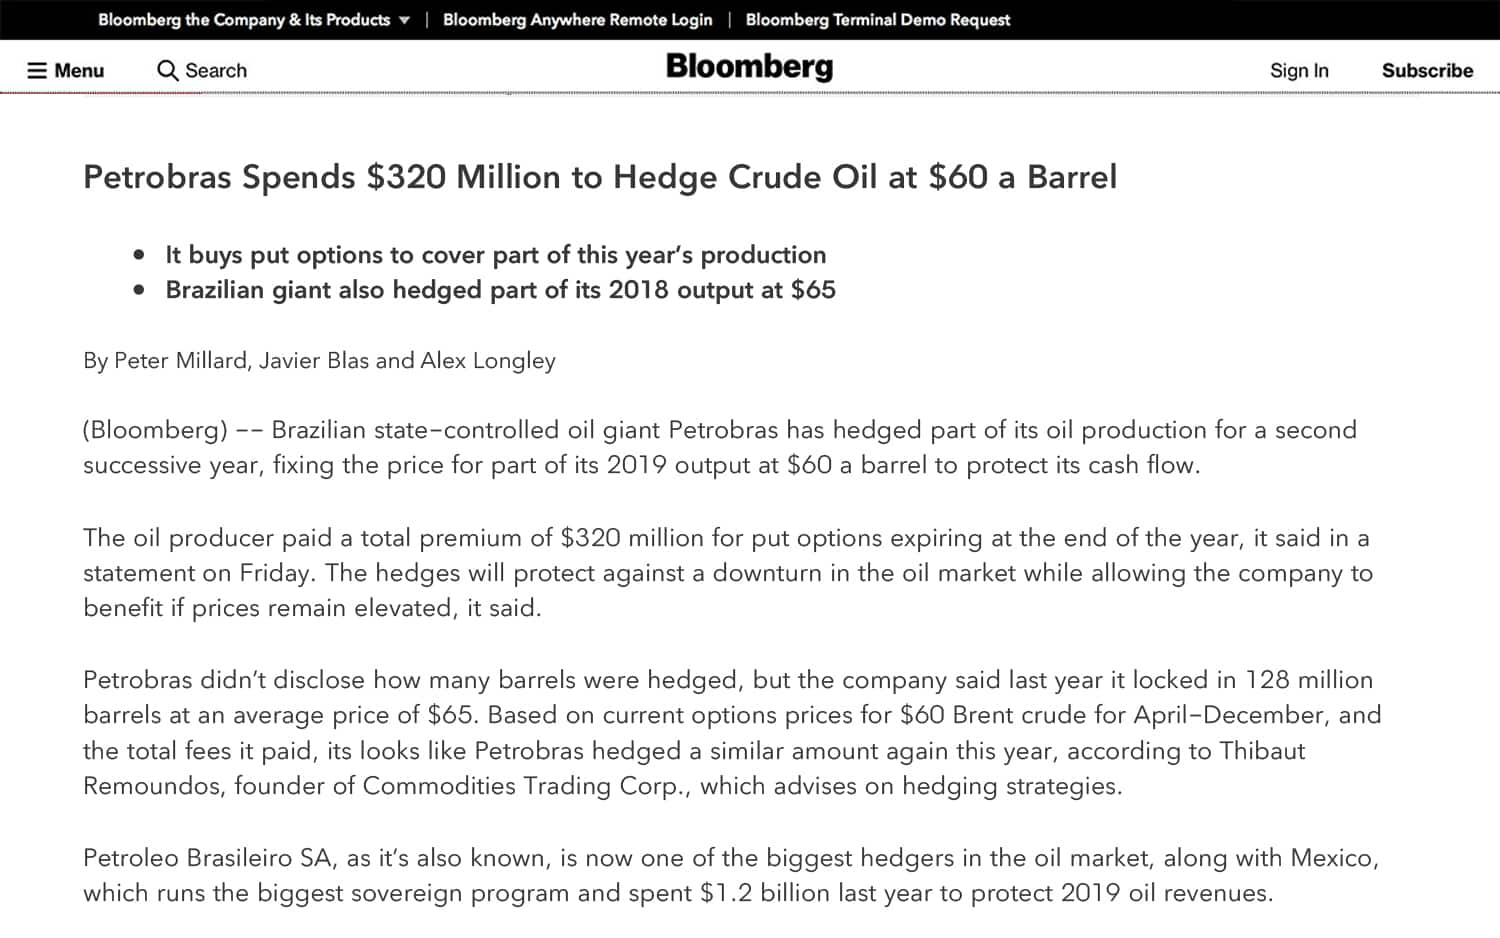1500x938 pixels.
Task: Click the Search label text in the header
Action: tap(216, 70)
